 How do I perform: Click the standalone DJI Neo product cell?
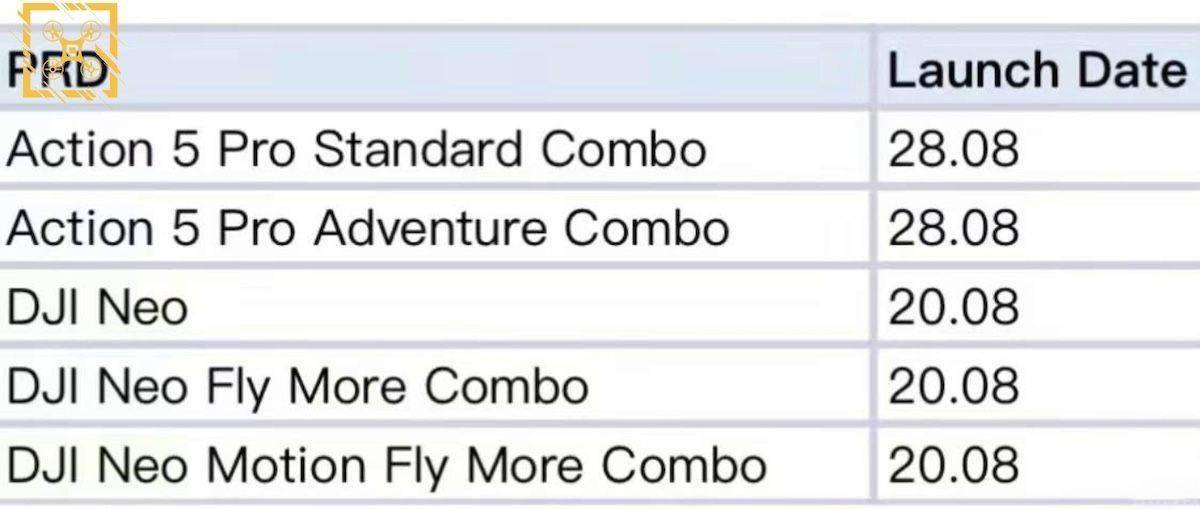point(97,307)
